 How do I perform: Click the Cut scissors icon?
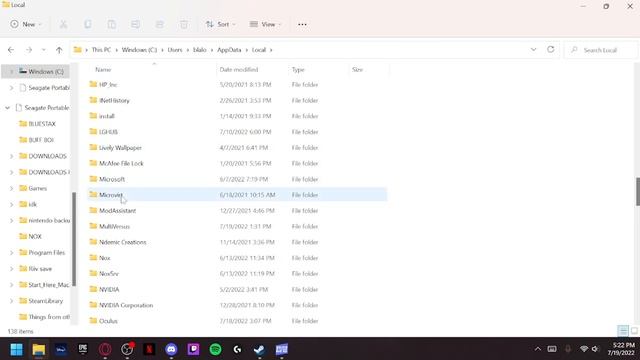(63, 24)
